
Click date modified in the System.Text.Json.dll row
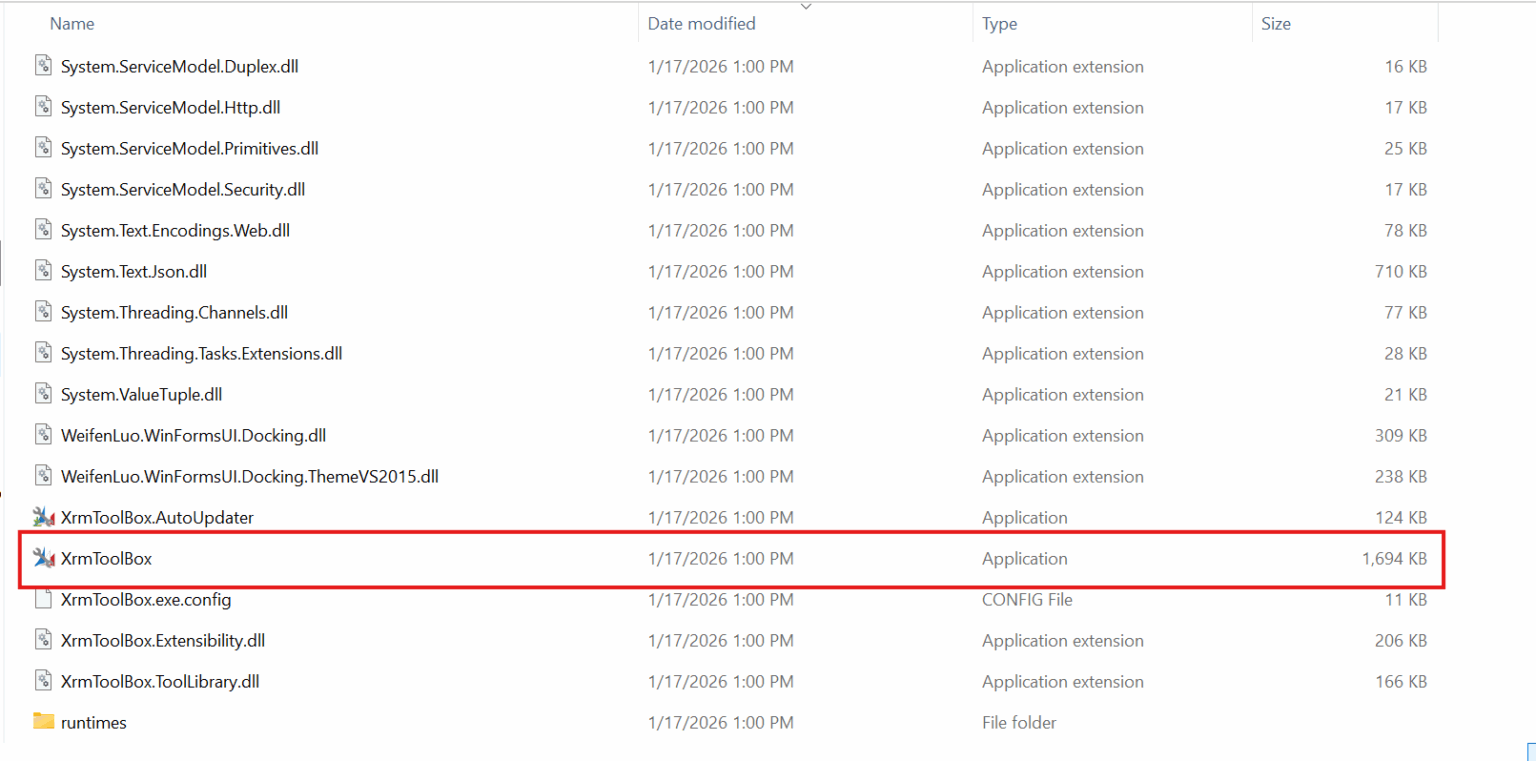coord(721,271)
